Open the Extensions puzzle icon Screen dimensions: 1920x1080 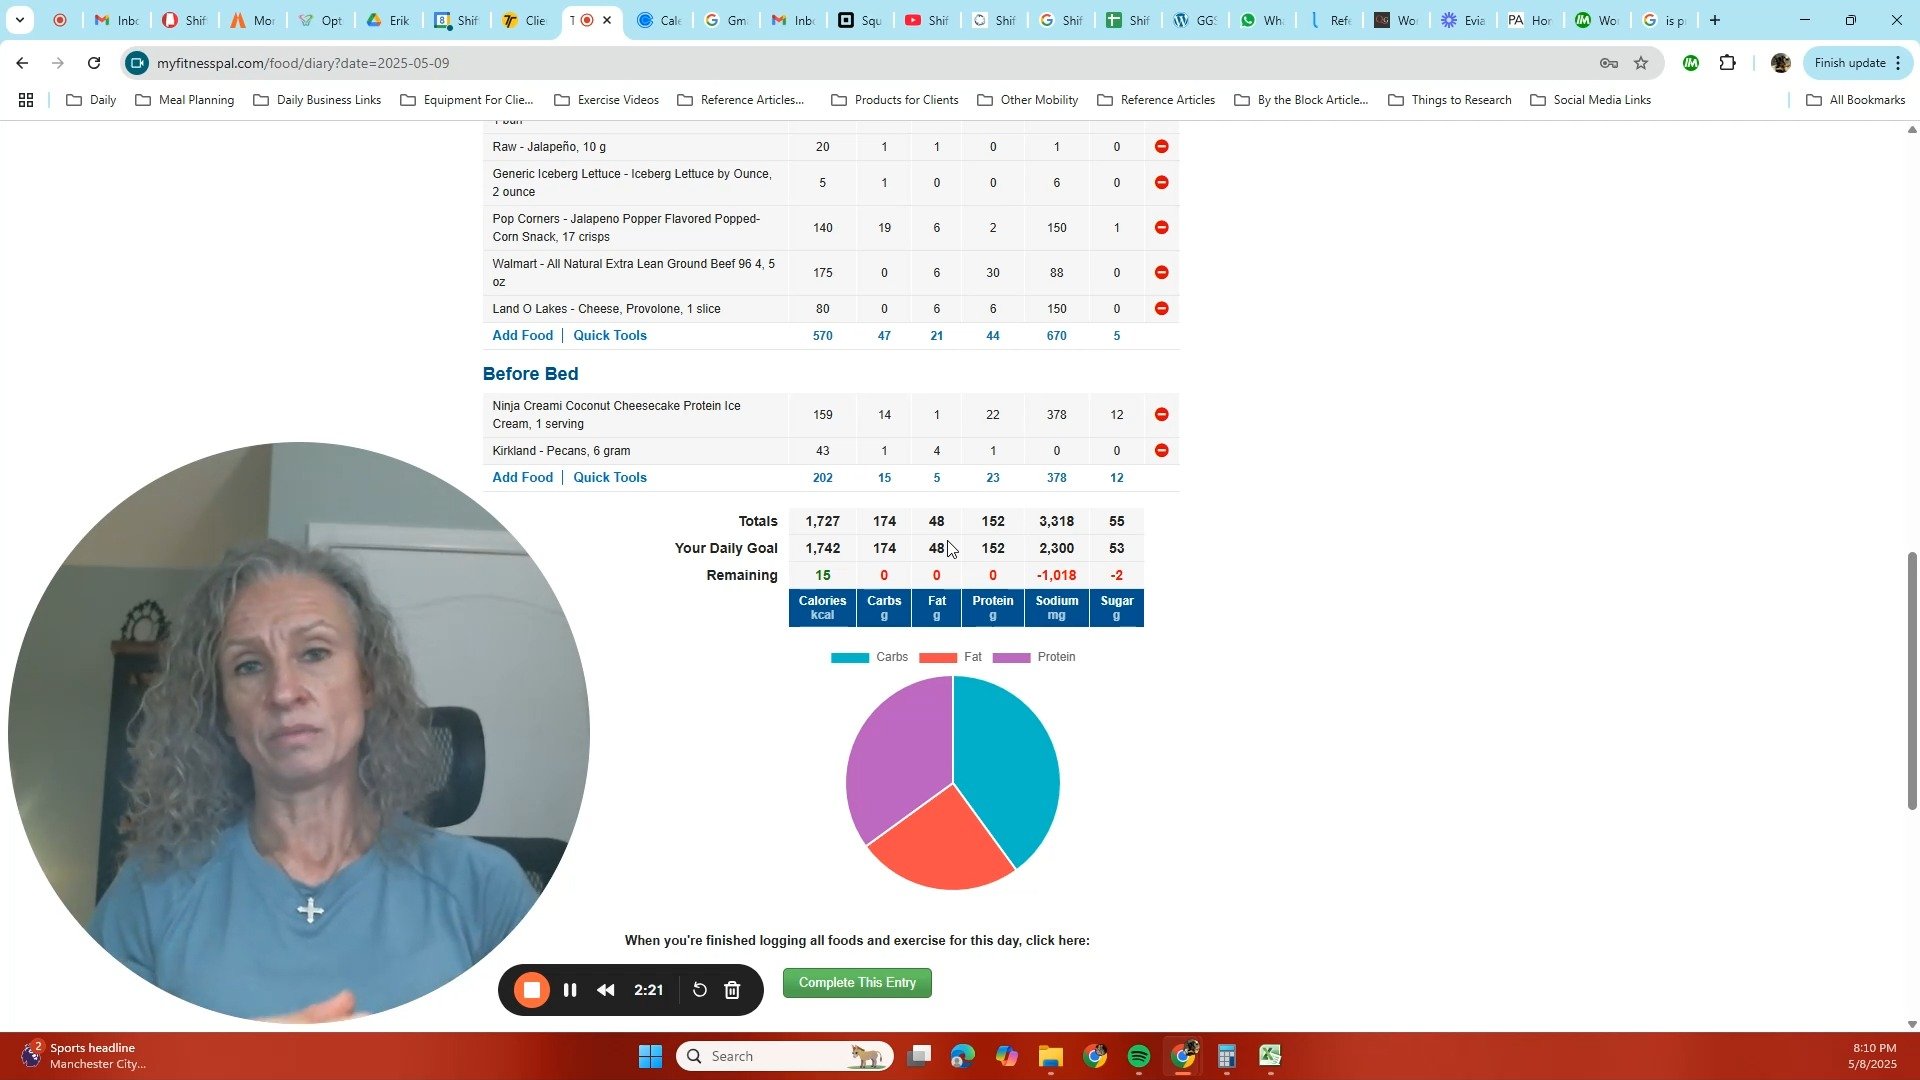1728,63
